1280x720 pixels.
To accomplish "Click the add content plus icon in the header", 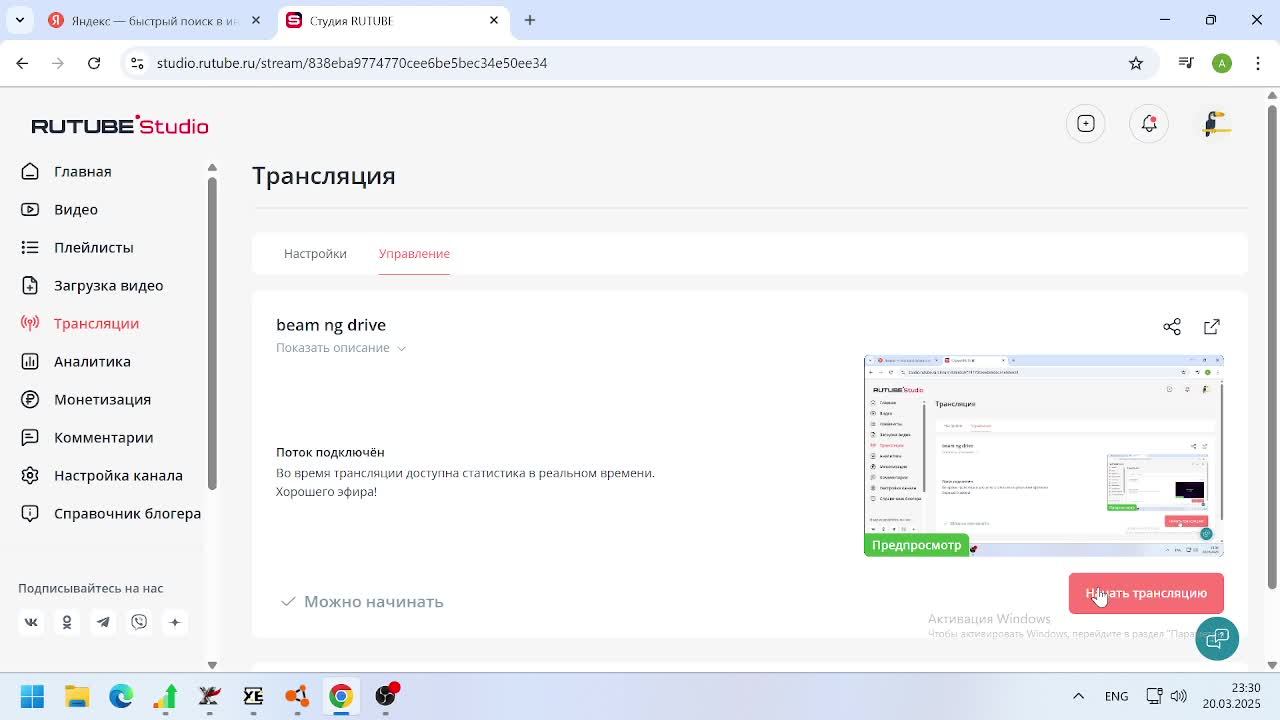I will point(1086,124).
